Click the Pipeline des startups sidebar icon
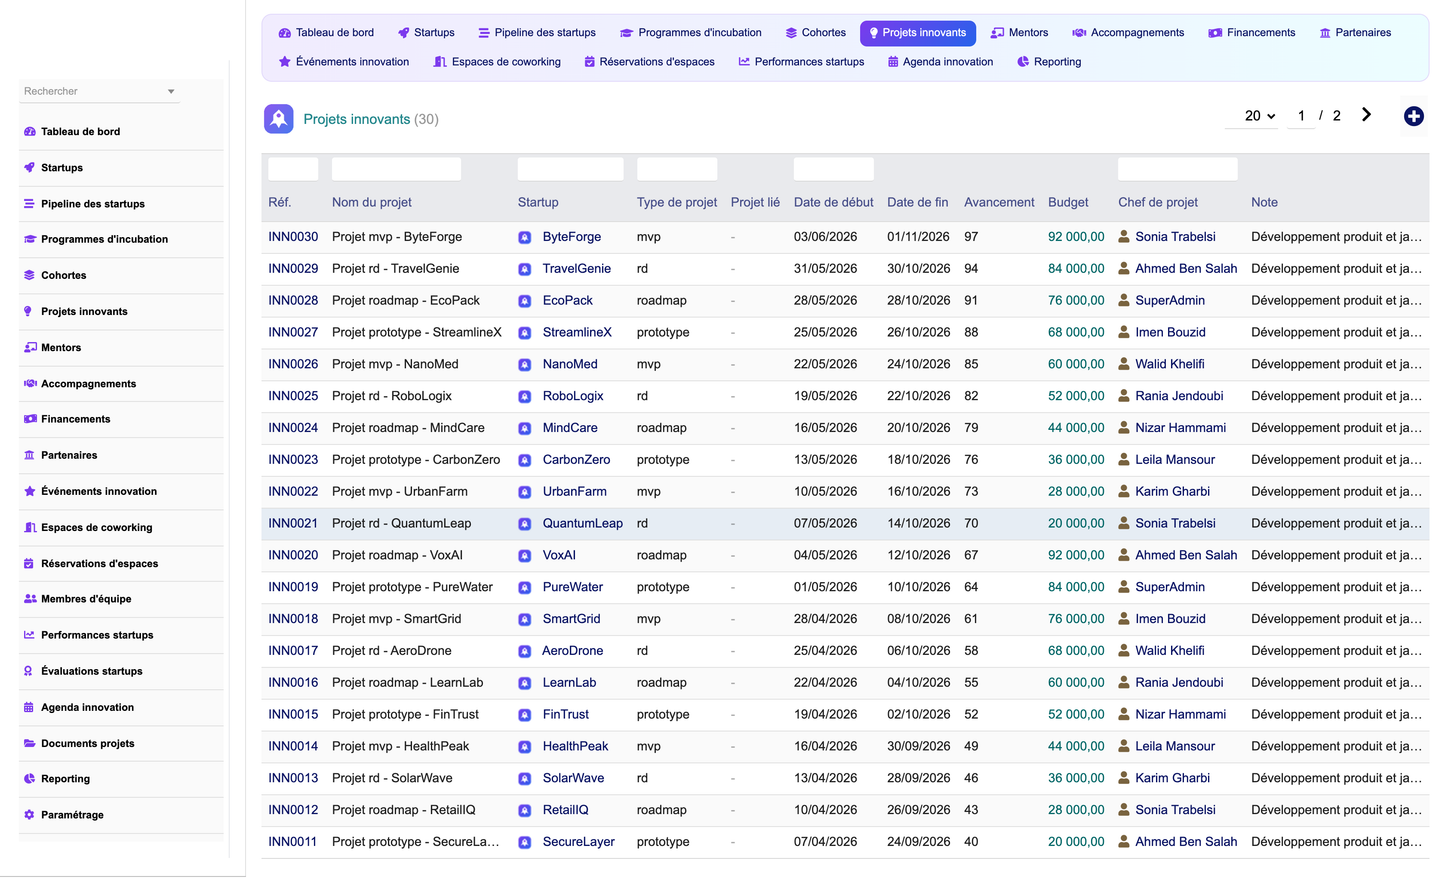The image size is (1445, 895). pyautogui.click(x=29, y=203)
